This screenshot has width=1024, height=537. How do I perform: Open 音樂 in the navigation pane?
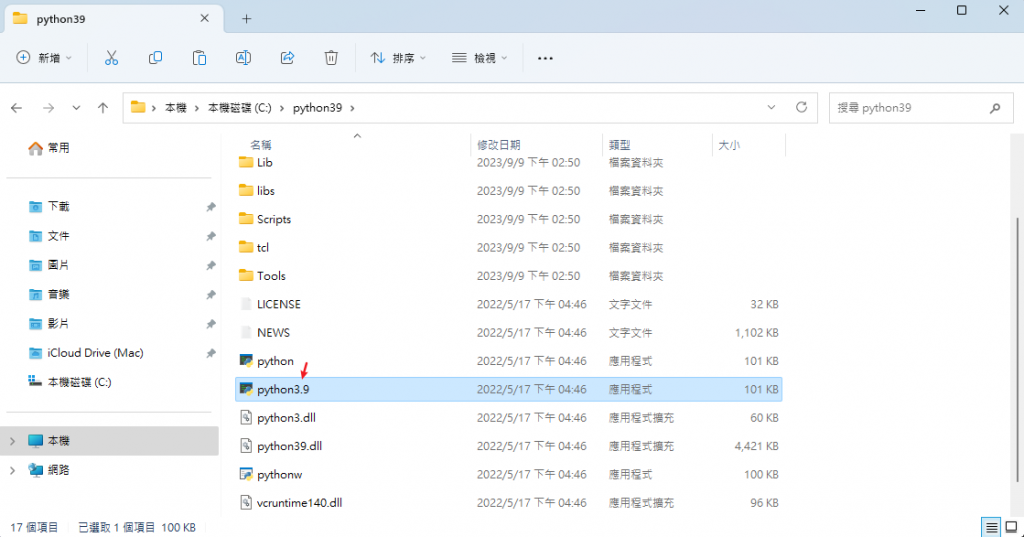click(58, 294)
